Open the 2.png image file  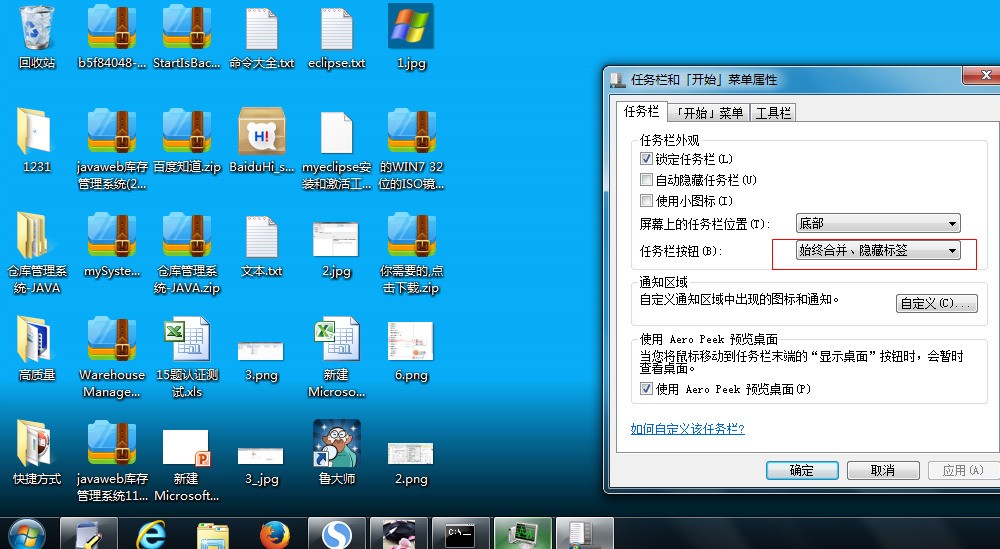411,453
